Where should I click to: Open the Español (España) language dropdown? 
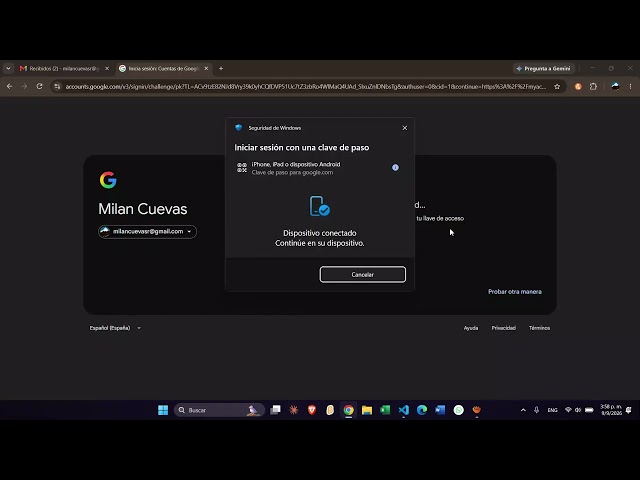pyautogui.click(x=115, y=328)
